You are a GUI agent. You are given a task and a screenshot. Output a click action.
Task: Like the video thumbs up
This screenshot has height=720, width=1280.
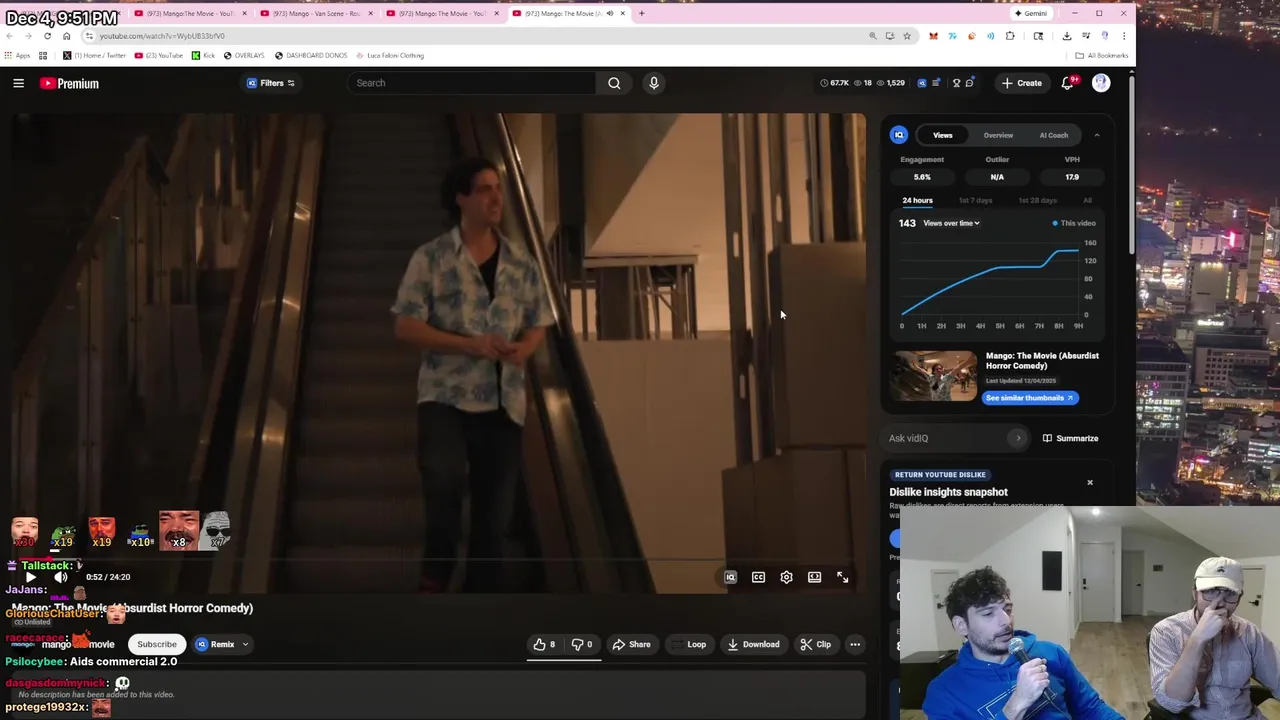[544, 644]
